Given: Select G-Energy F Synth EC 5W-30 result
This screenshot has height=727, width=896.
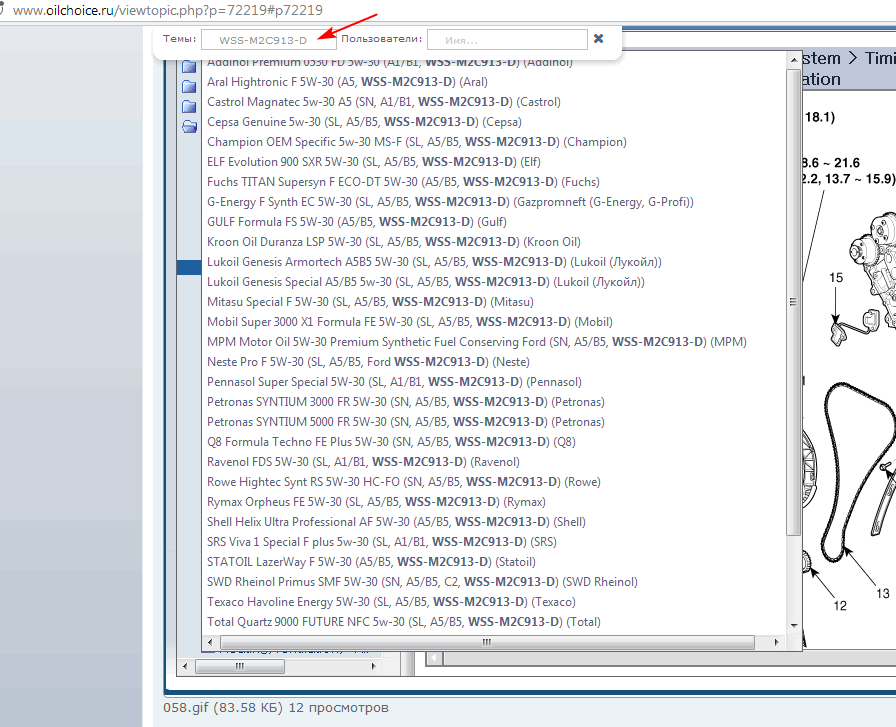Looking at the screenshot, I should point(450,202).
